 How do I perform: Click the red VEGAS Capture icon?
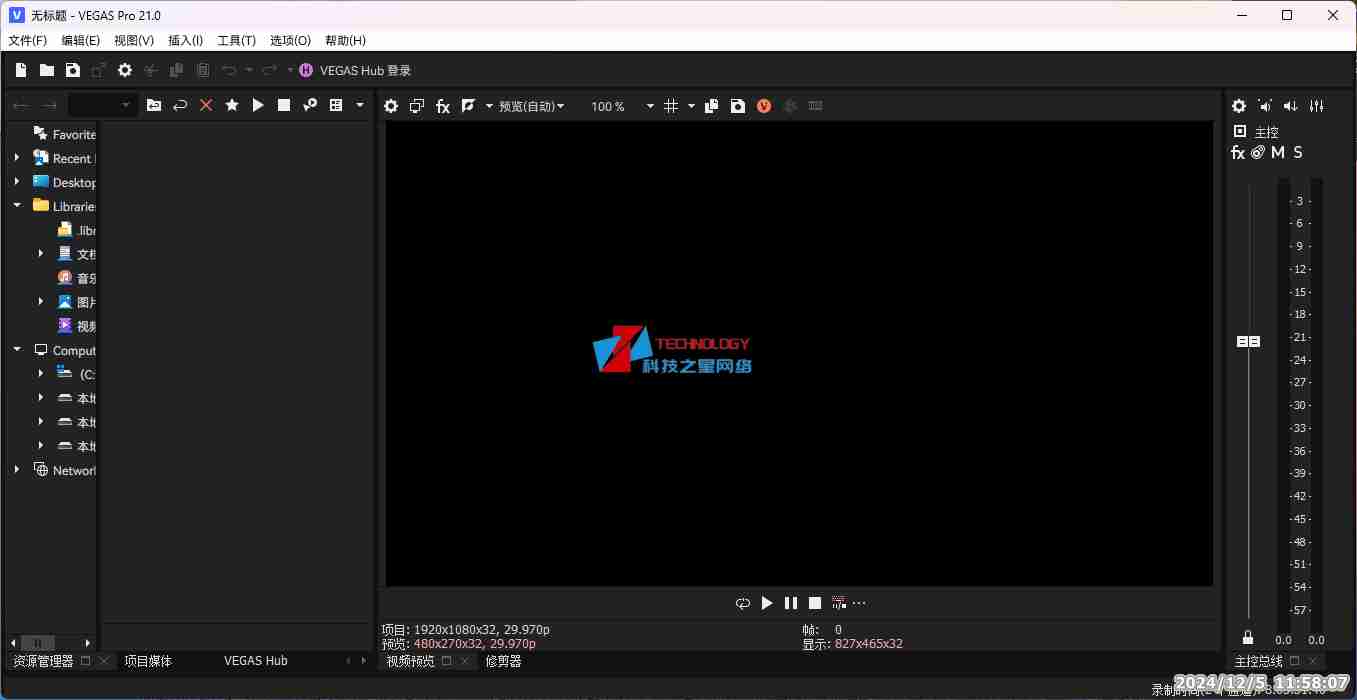coord(763,105)
